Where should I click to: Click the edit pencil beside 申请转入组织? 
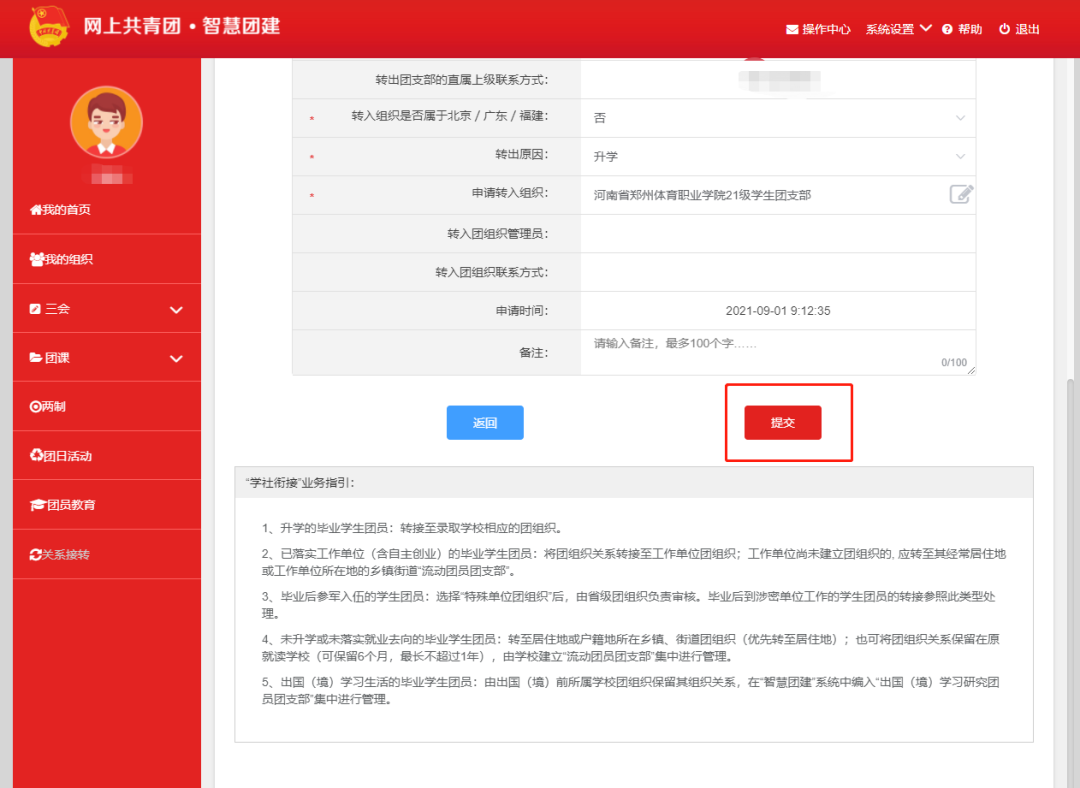pyautogui.click(x=961, y=194)
